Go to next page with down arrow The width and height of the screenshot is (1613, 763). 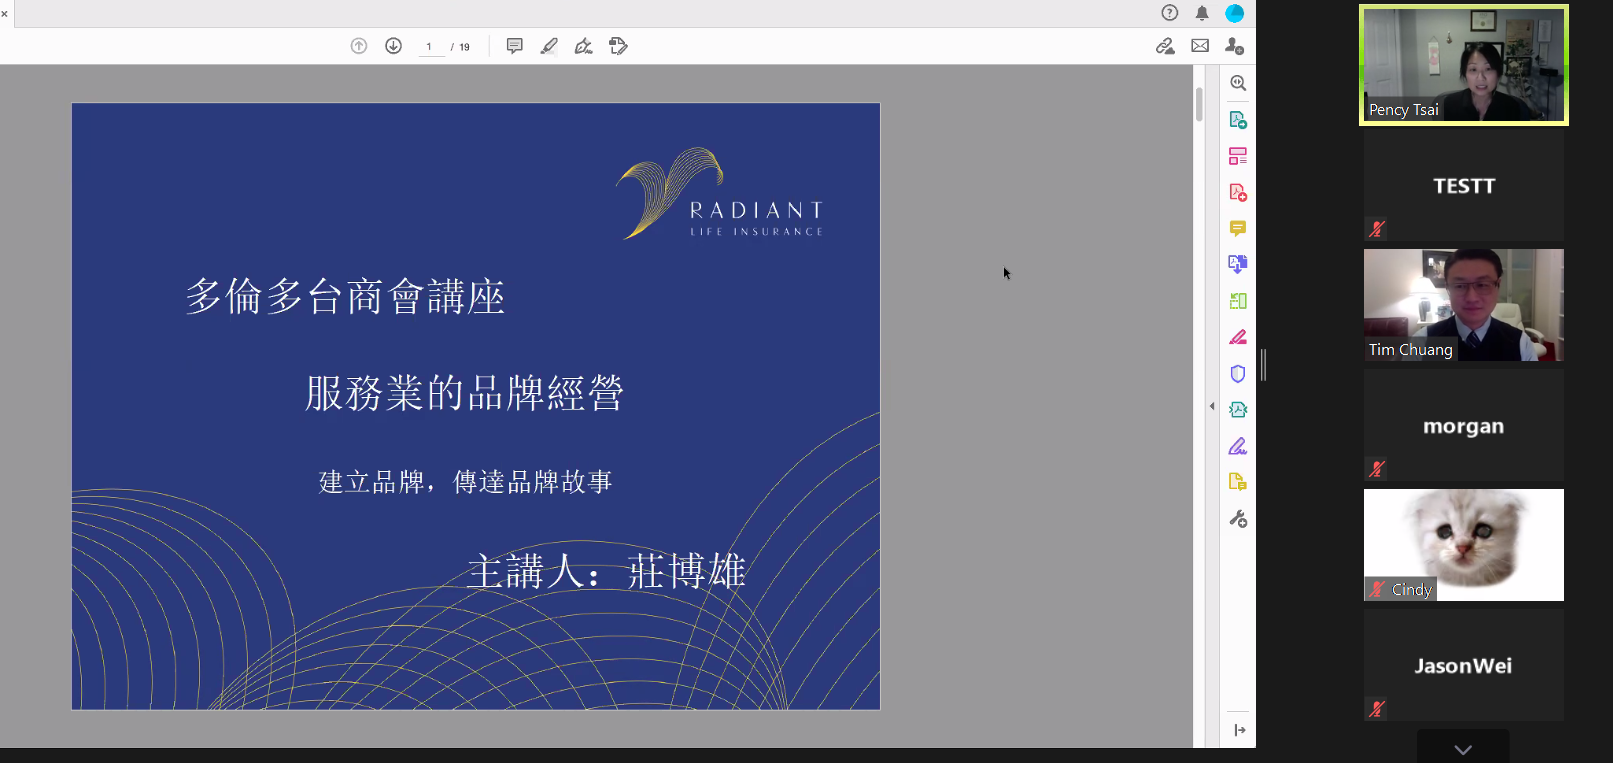click(x=394, y=46)
